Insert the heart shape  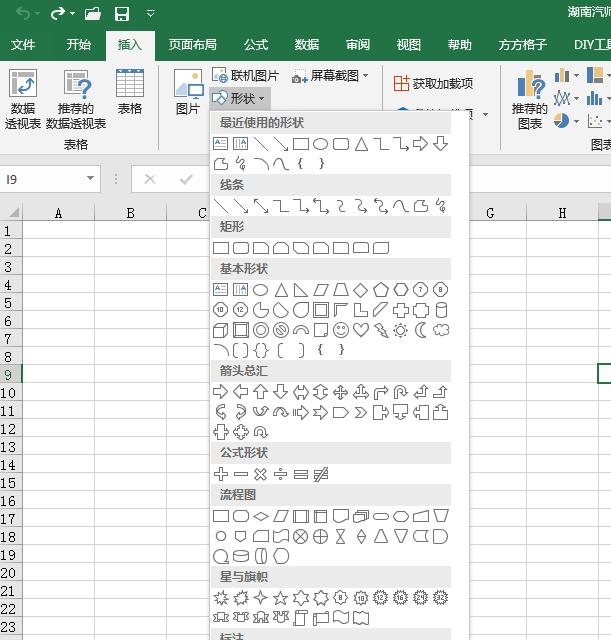tap(361, 330)
